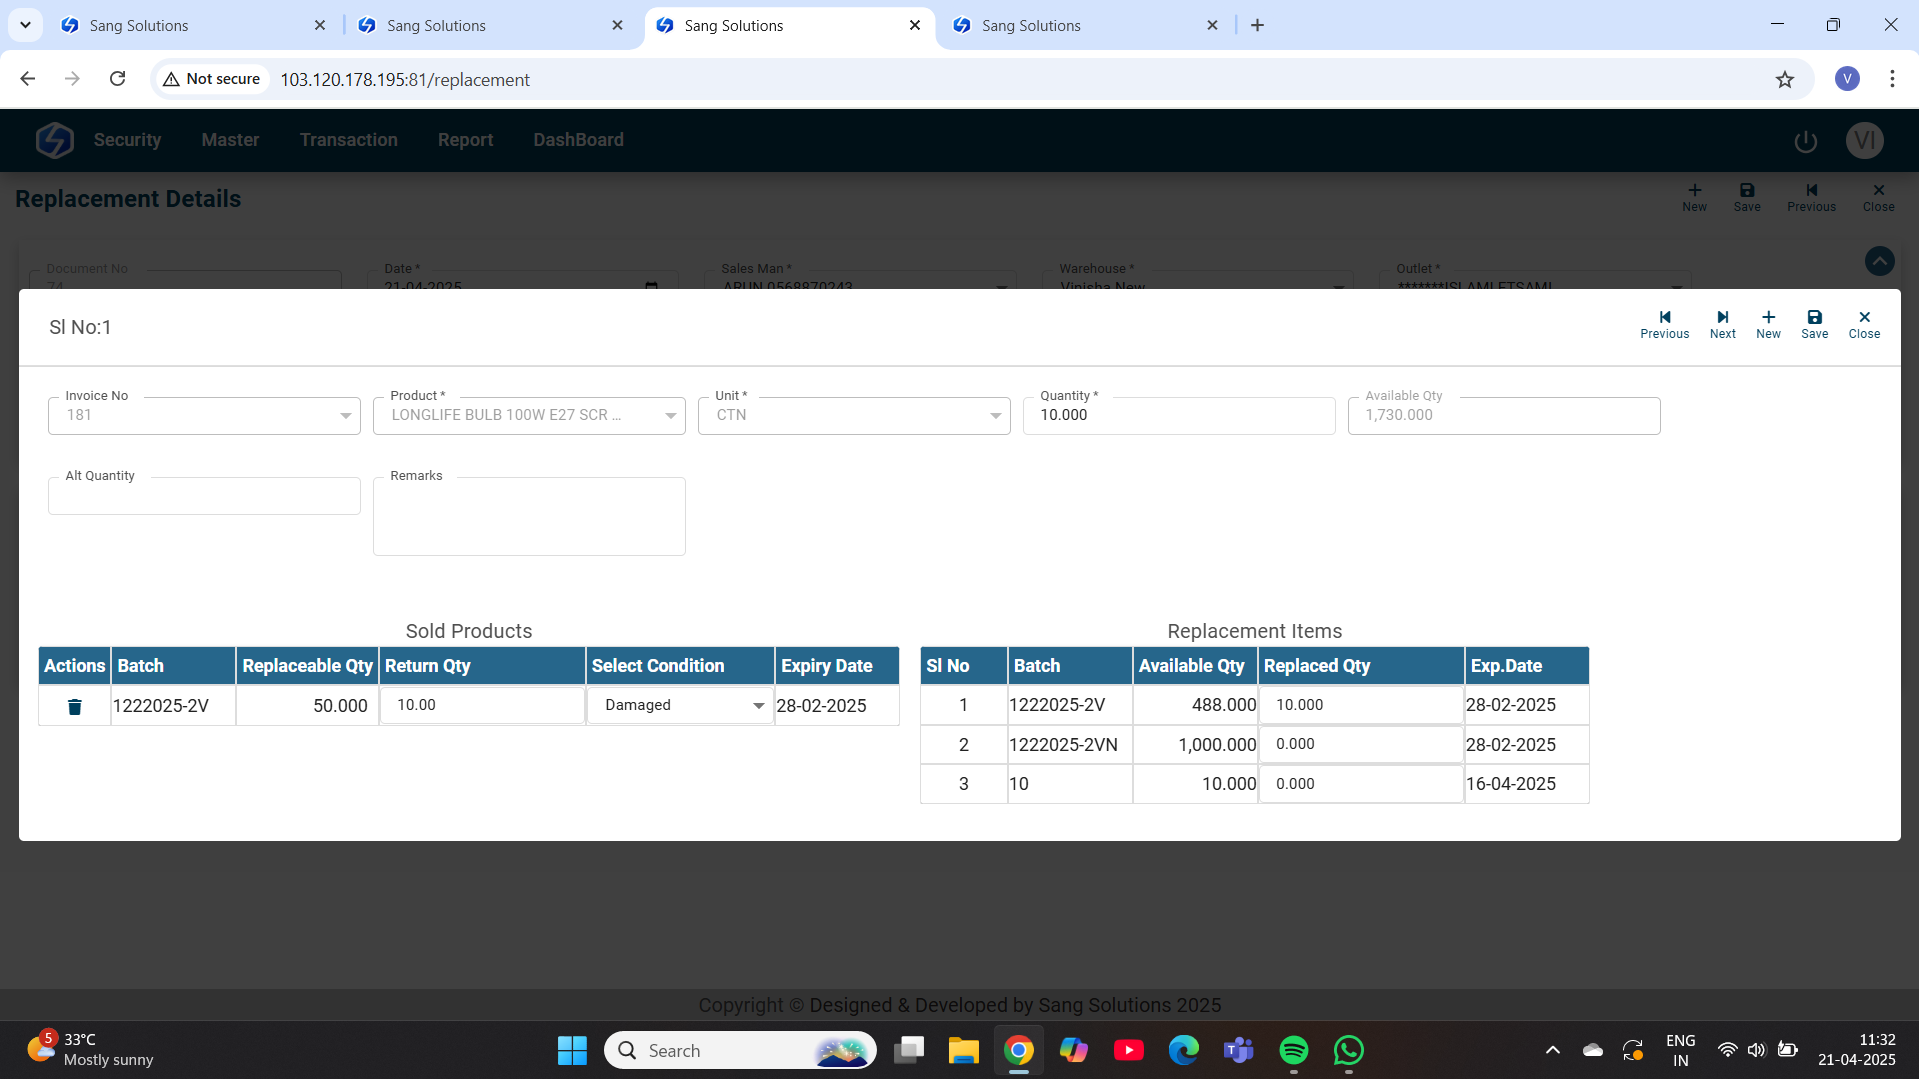1919x1079 pixels.
Task: Click the Return Qty field
Action: point(482,706)
